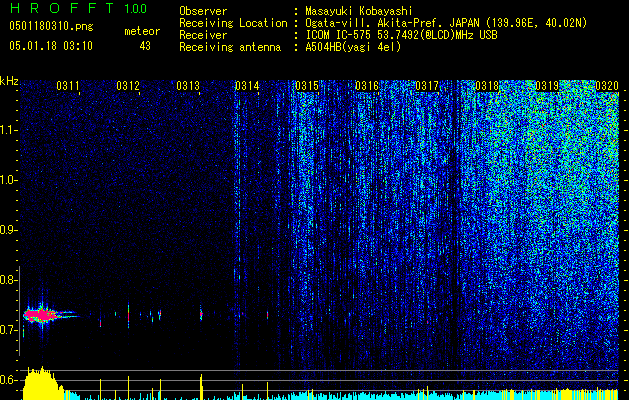629x400 pixels.
Task: Click the 1.1 kHz axis label
Action: pyautogui.click(x=8, y=130)
